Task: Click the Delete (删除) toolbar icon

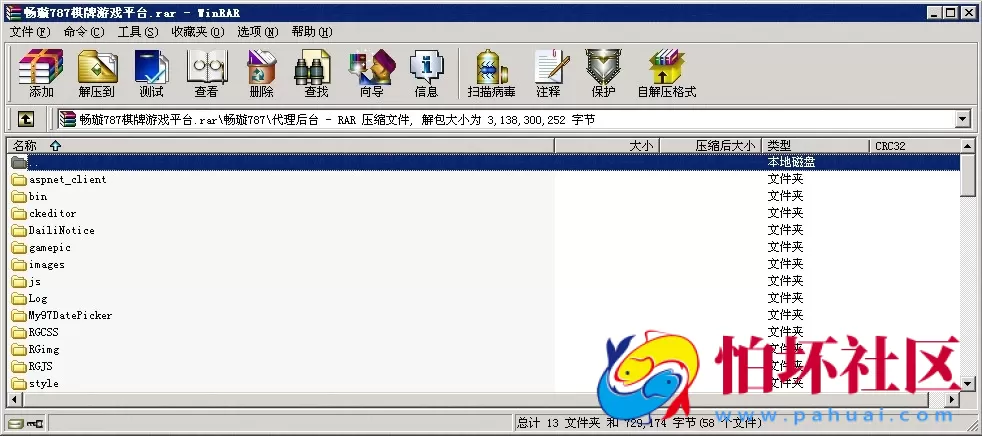Action: pyautogui.click(x=262, y=73)
